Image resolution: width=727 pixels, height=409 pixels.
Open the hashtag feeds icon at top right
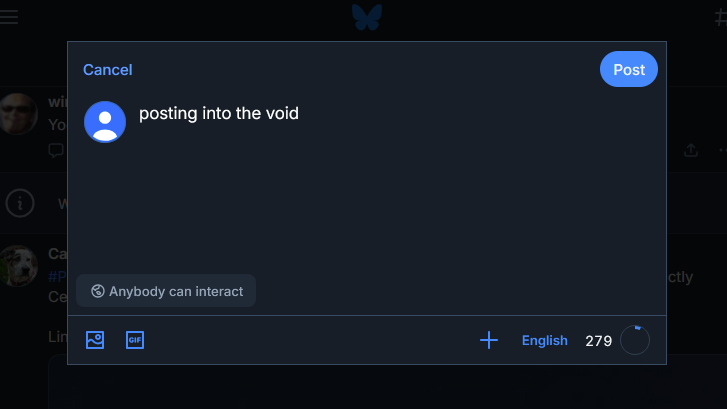tap(719, 17)
